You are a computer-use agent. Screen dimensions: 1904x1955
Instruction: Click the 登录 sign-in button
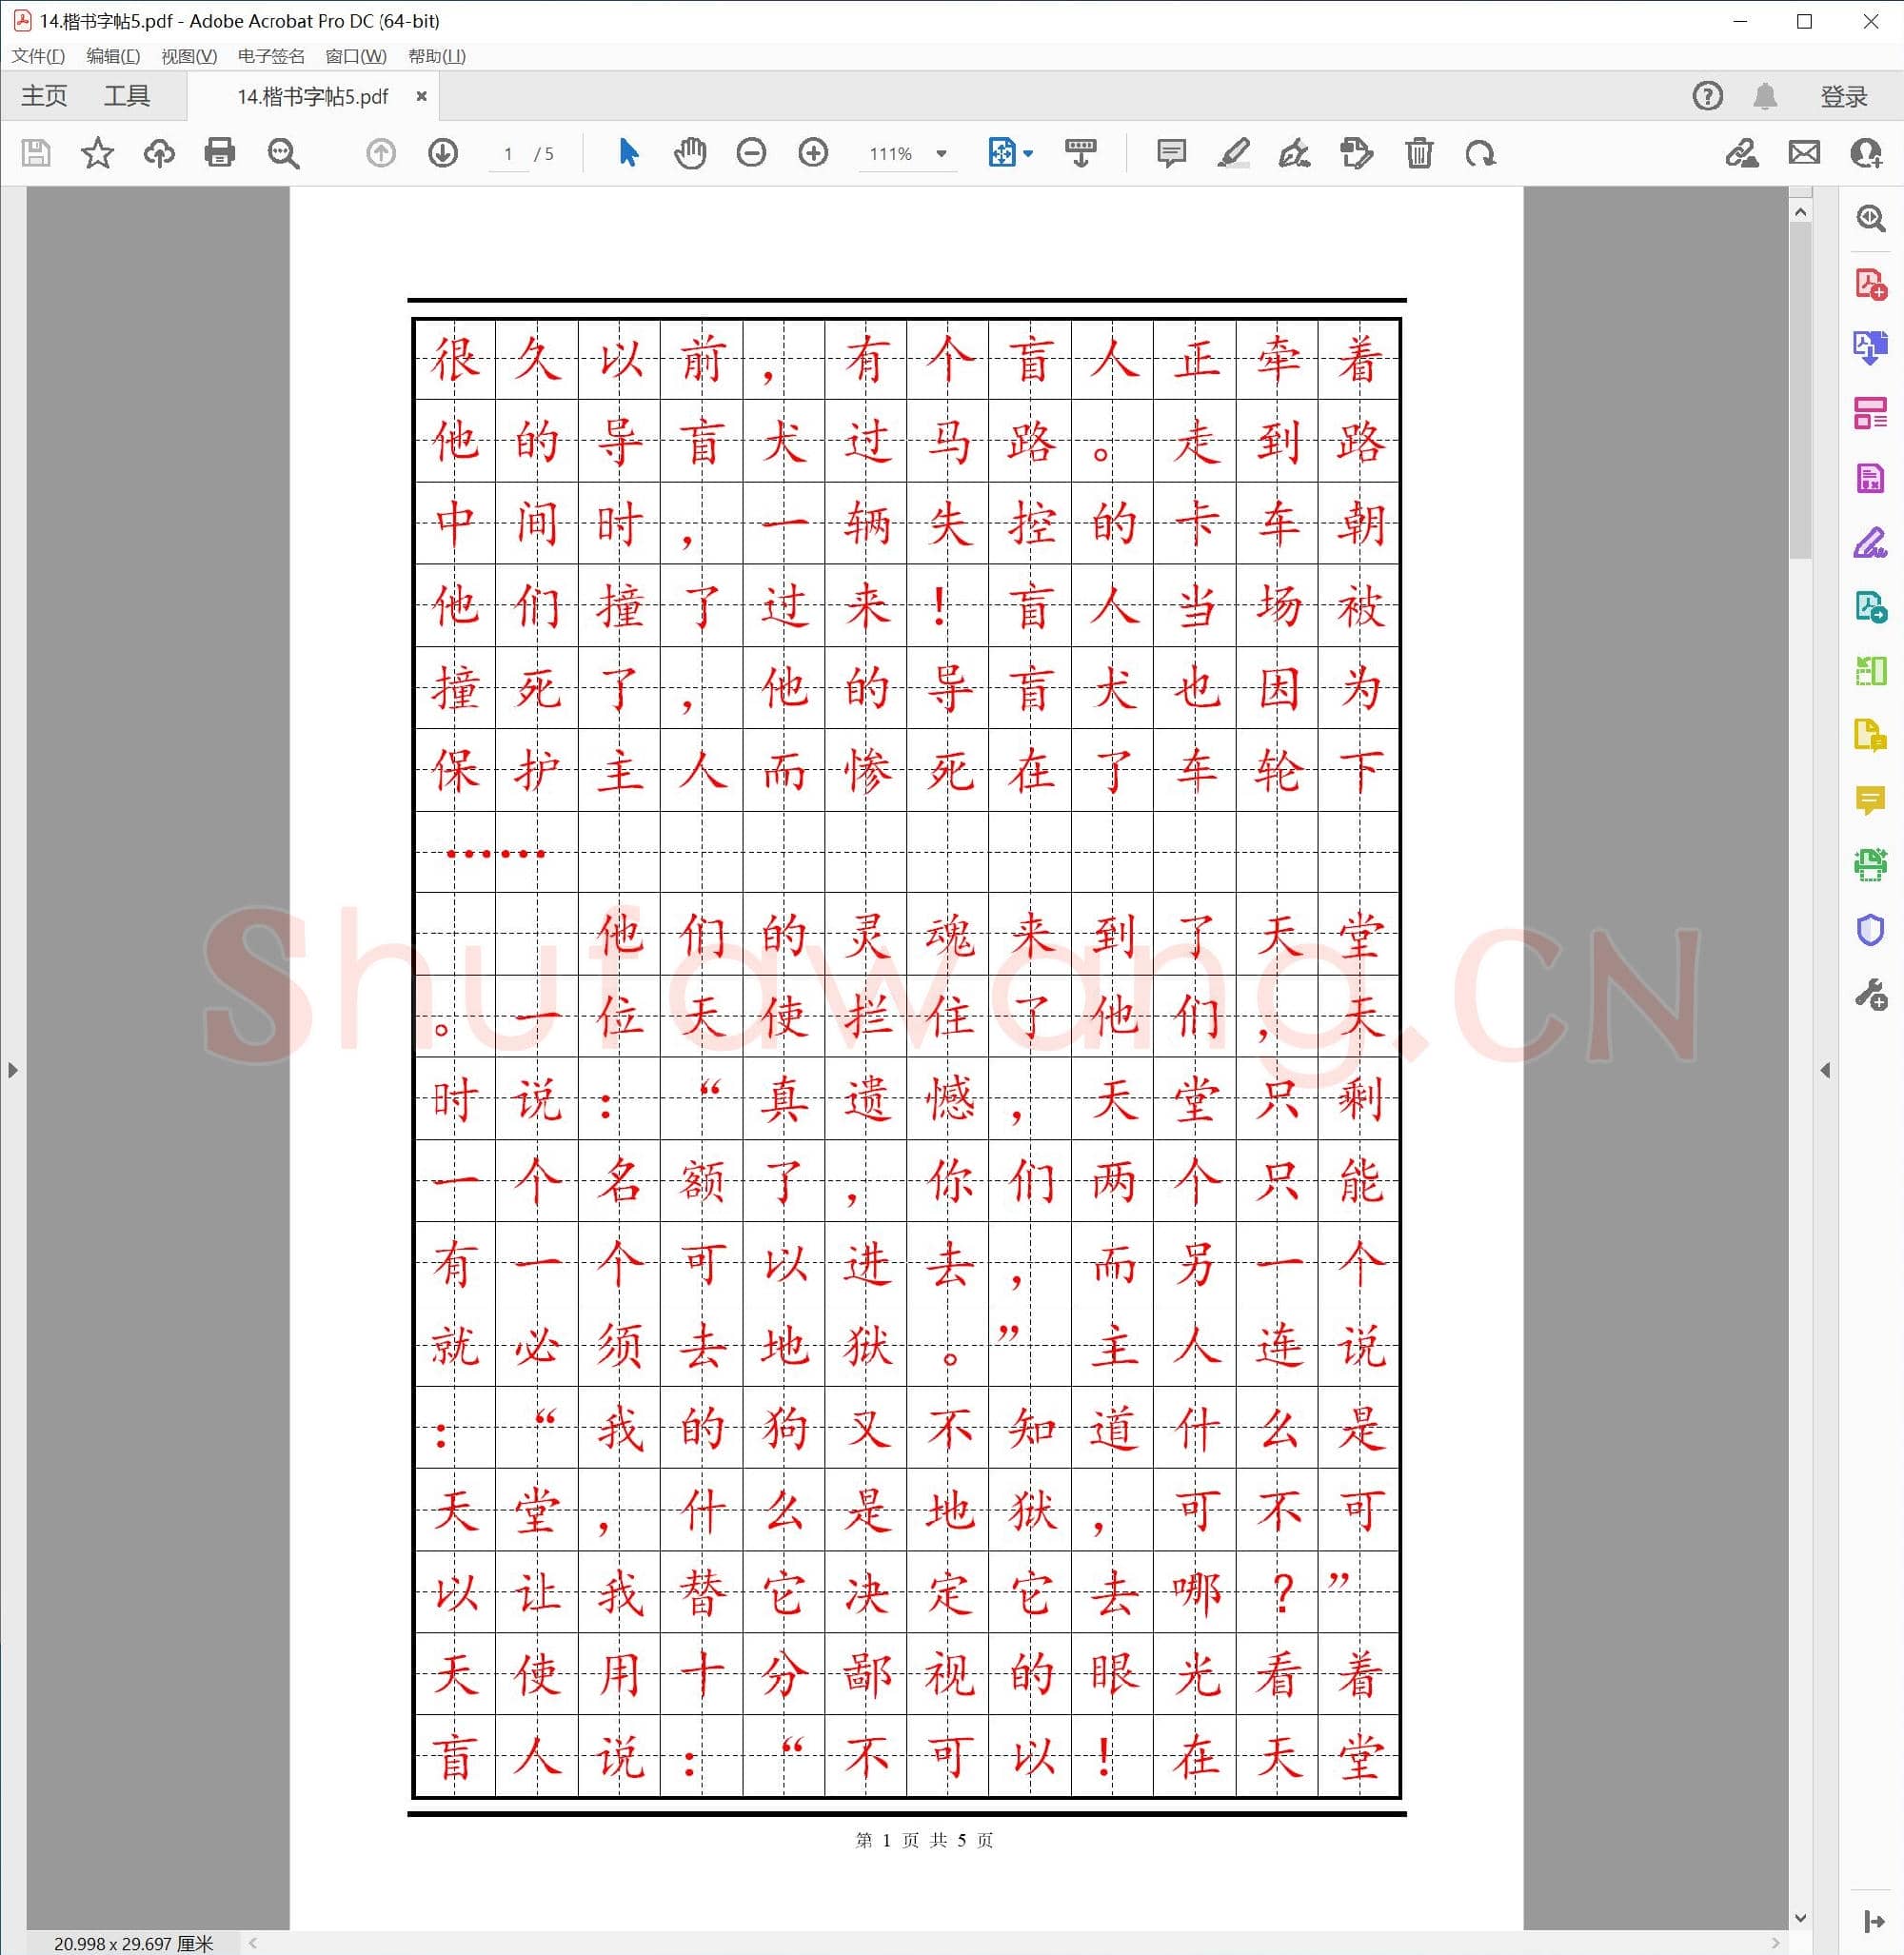(x=1843, y=96)
